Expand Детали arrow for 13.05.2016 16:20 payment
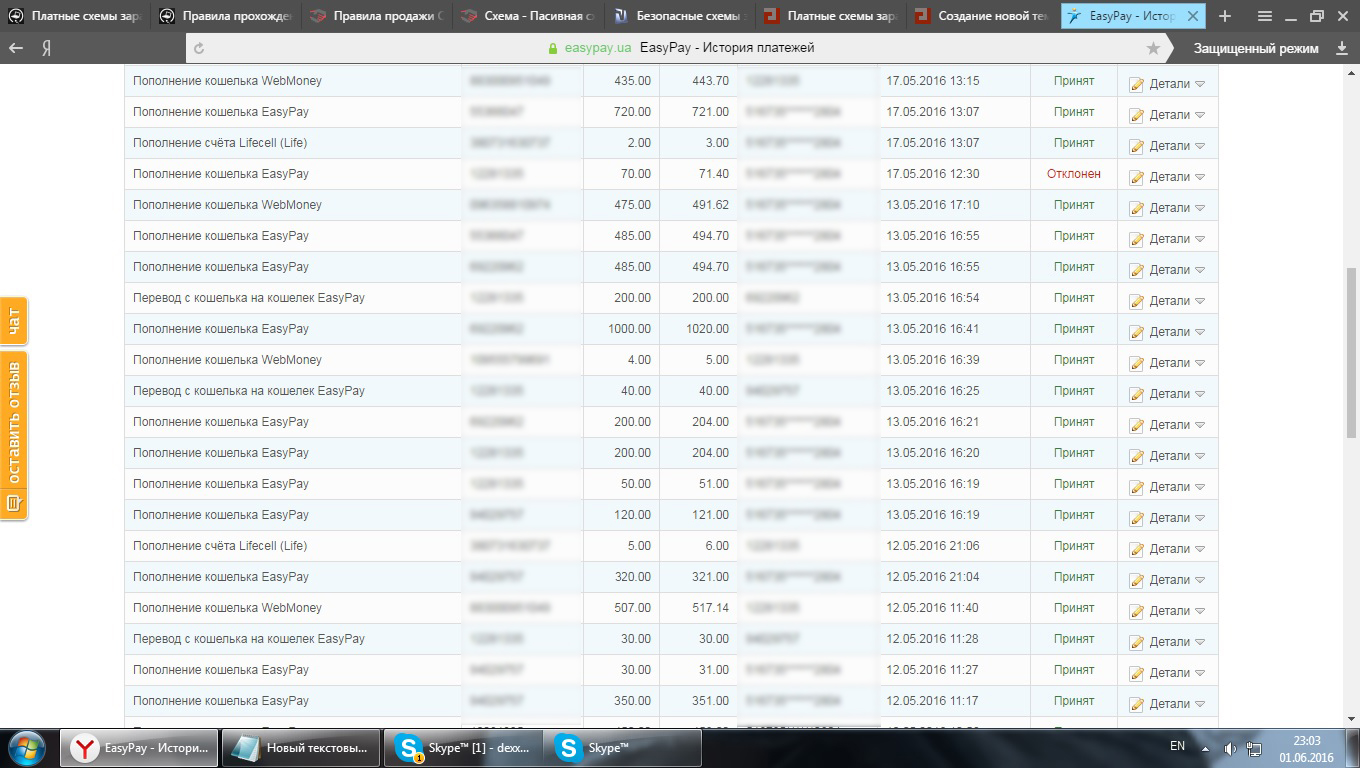Image resolution: width=1360 pixels, height=768 pixels. 1200,456
